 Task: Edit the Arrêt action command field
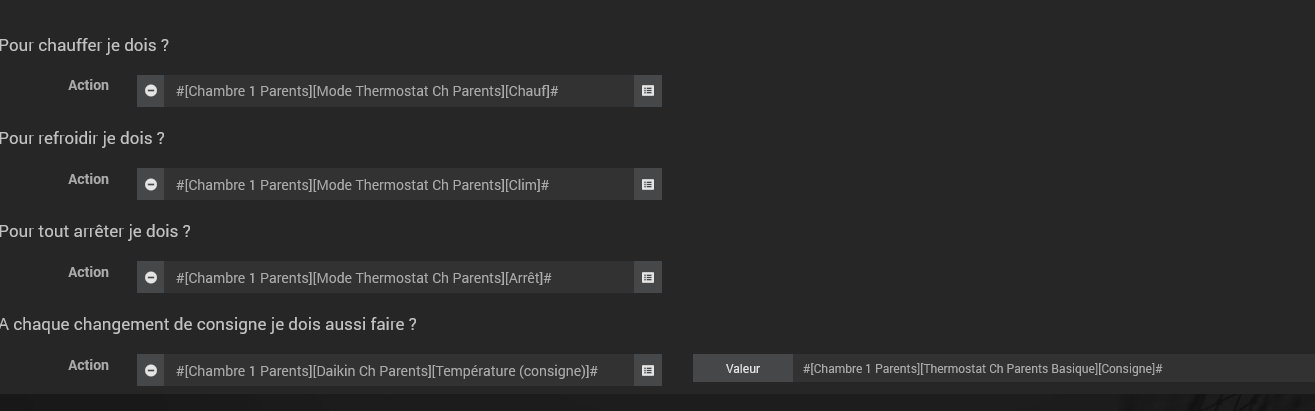[x=399, y=277]
